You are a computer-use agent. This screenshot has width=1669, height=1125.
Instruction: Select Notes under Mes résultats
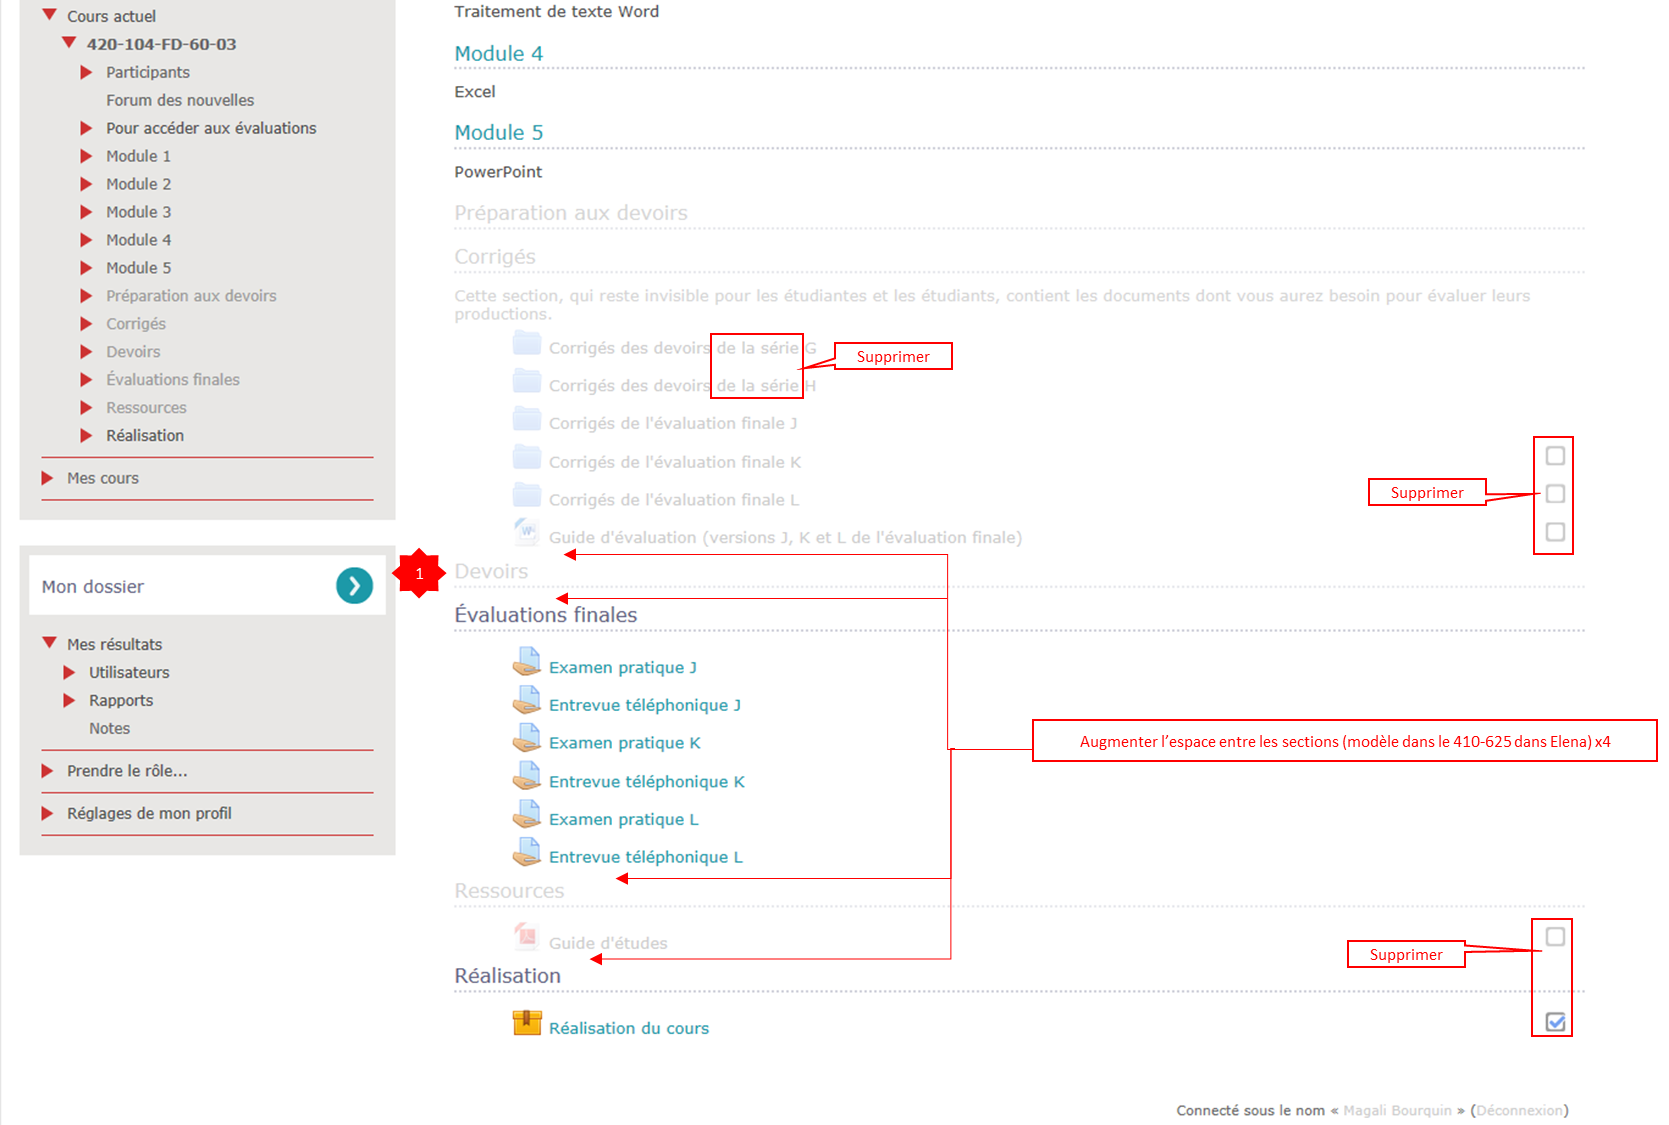point(109,729)
